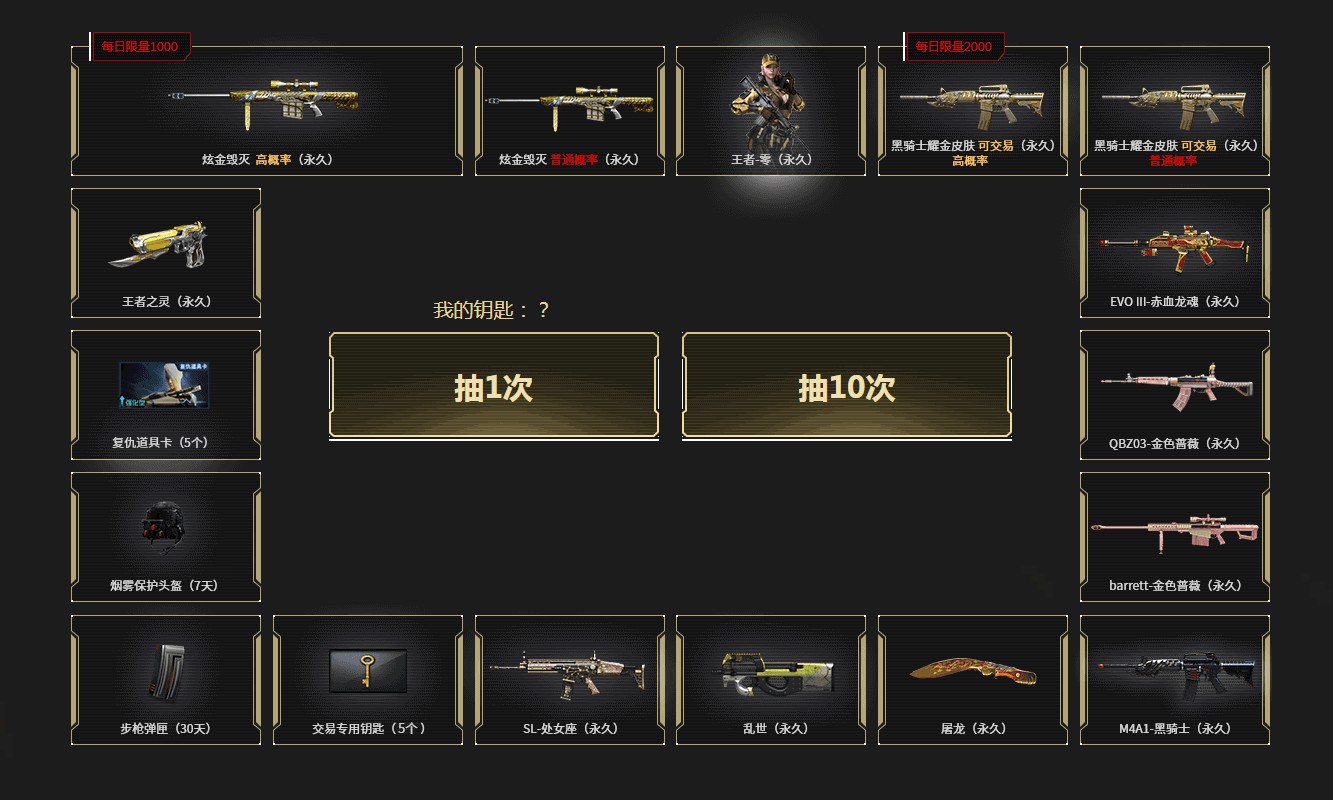Image resolution: width=1333 pixels, height=800 pixels.
Task: Select the 乱世 weapon prize
Action: tap(771, 680)
